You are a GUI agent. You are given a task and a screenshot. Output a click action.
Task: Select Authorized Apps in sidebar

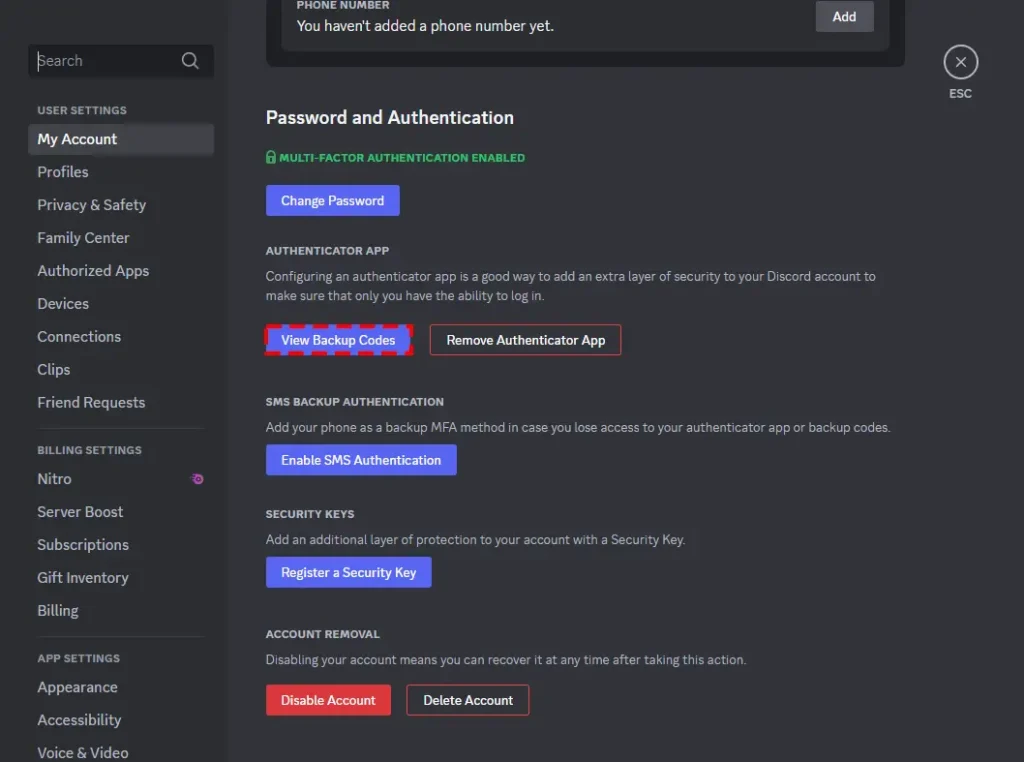93,271
